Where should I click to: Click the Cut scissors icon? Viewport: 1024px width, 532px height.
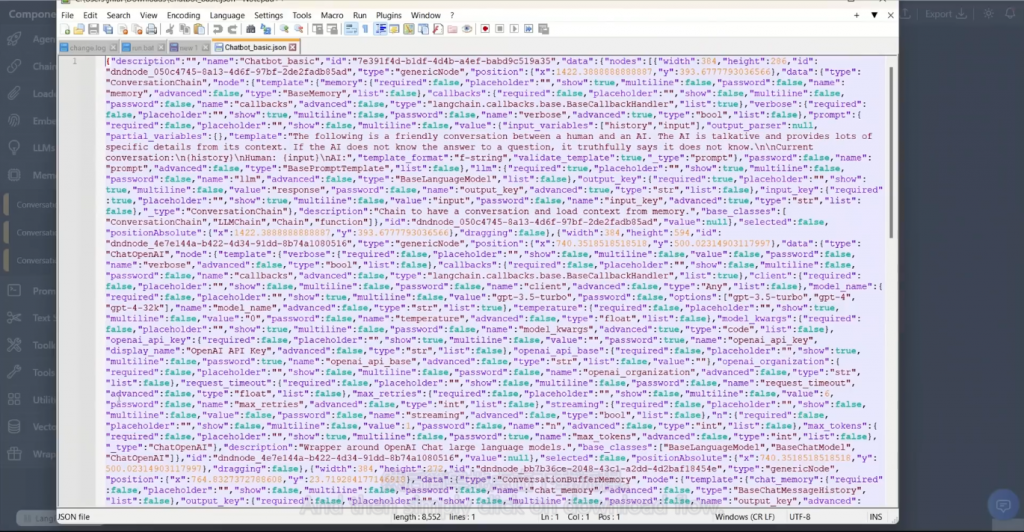pos(170,29)
